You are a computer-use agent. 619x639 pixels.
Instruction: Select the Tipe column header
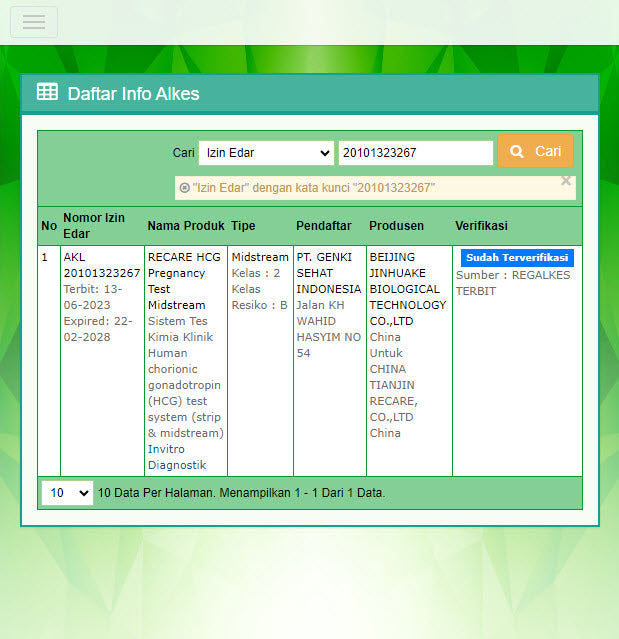[x=243, y=226]
